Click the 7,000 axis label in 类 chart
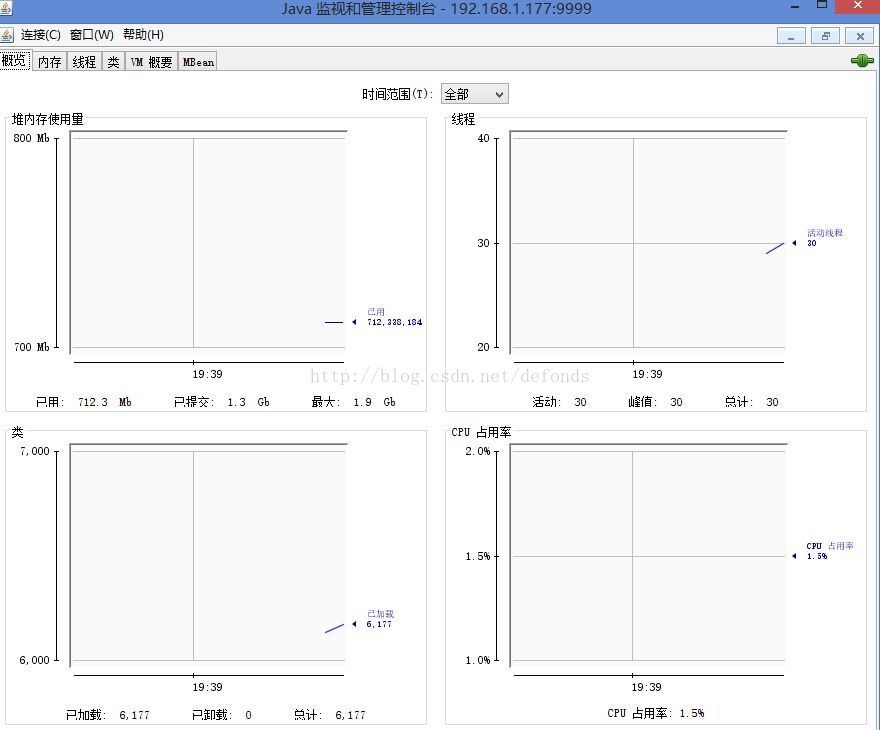This screenshot has width=880, height=730. pyautogui.click(x=35, y=451)
